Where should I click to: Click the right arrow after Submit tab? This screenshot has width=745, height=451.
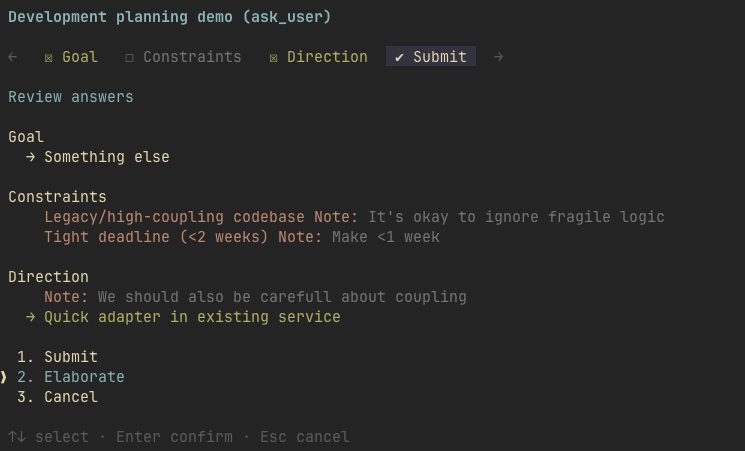click(498, 57)
